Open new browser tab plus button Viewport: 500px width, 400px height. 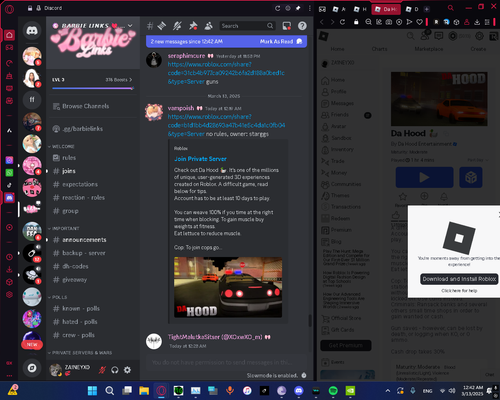(427, 9)
